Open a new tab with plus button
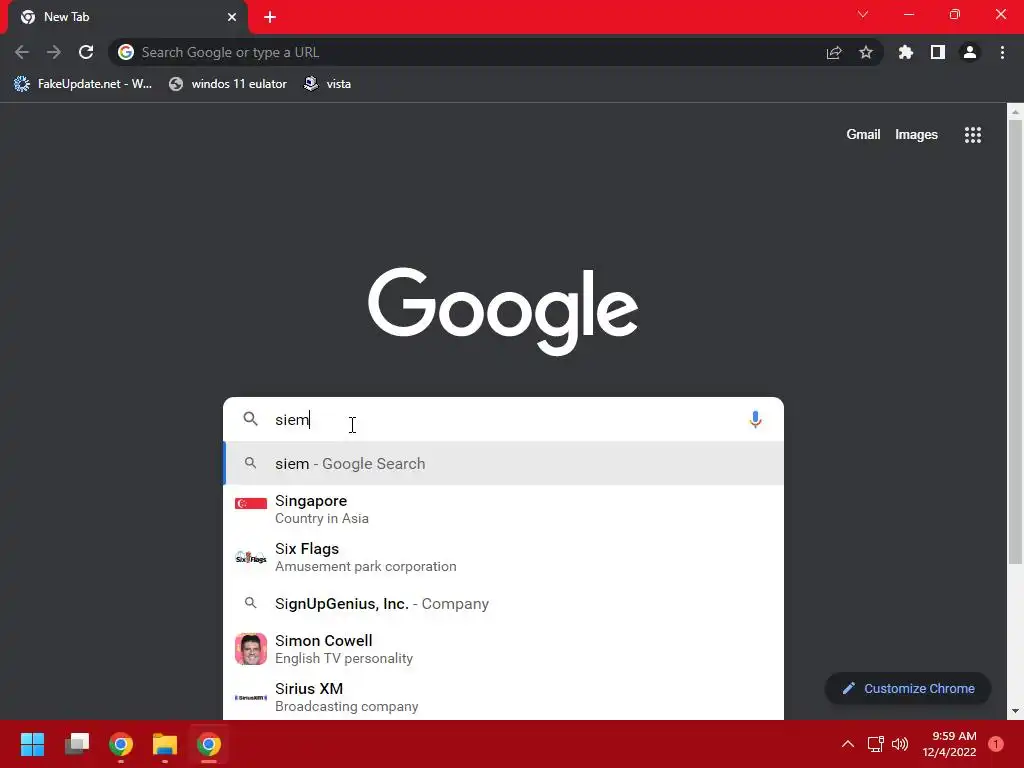This screenshot has width=1024, height=768. pos(270,17)
